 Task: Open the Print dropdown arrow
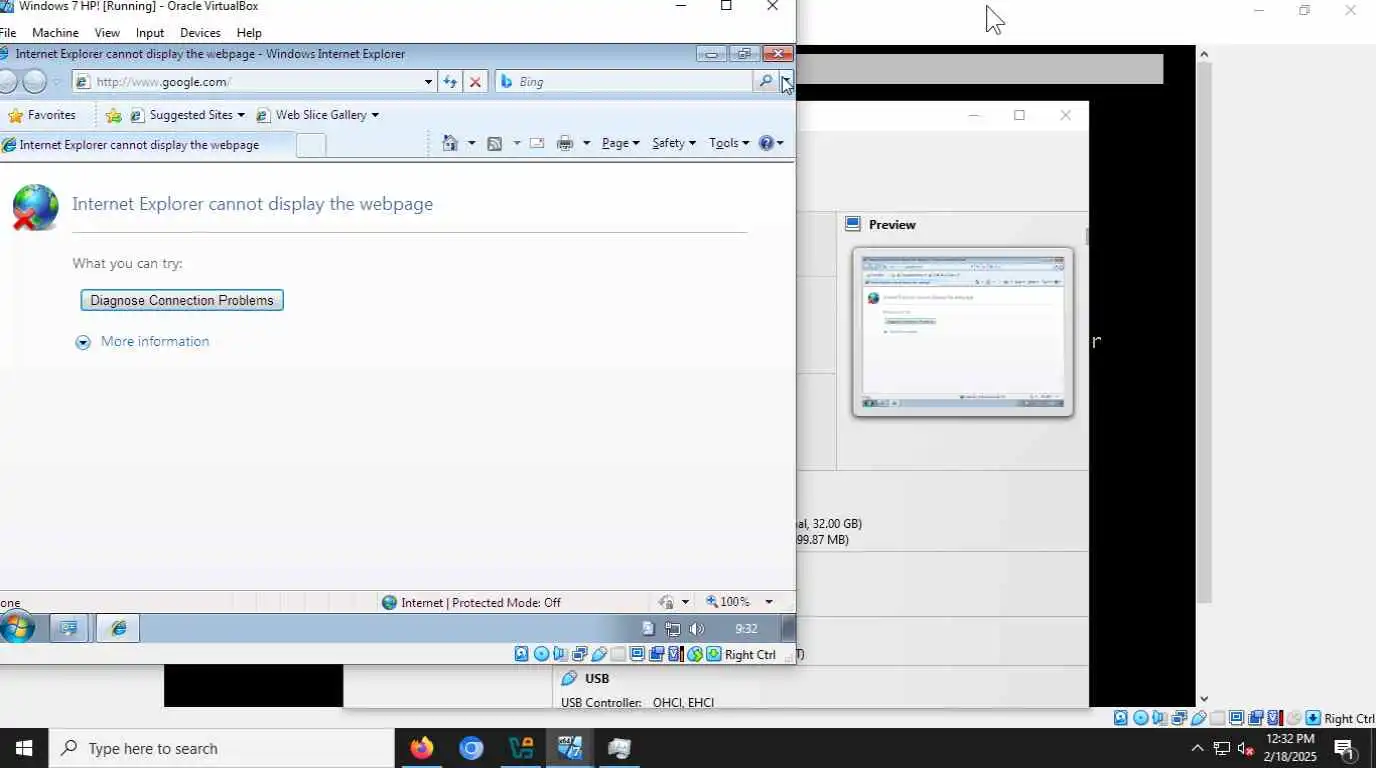[x=586, y=143]
